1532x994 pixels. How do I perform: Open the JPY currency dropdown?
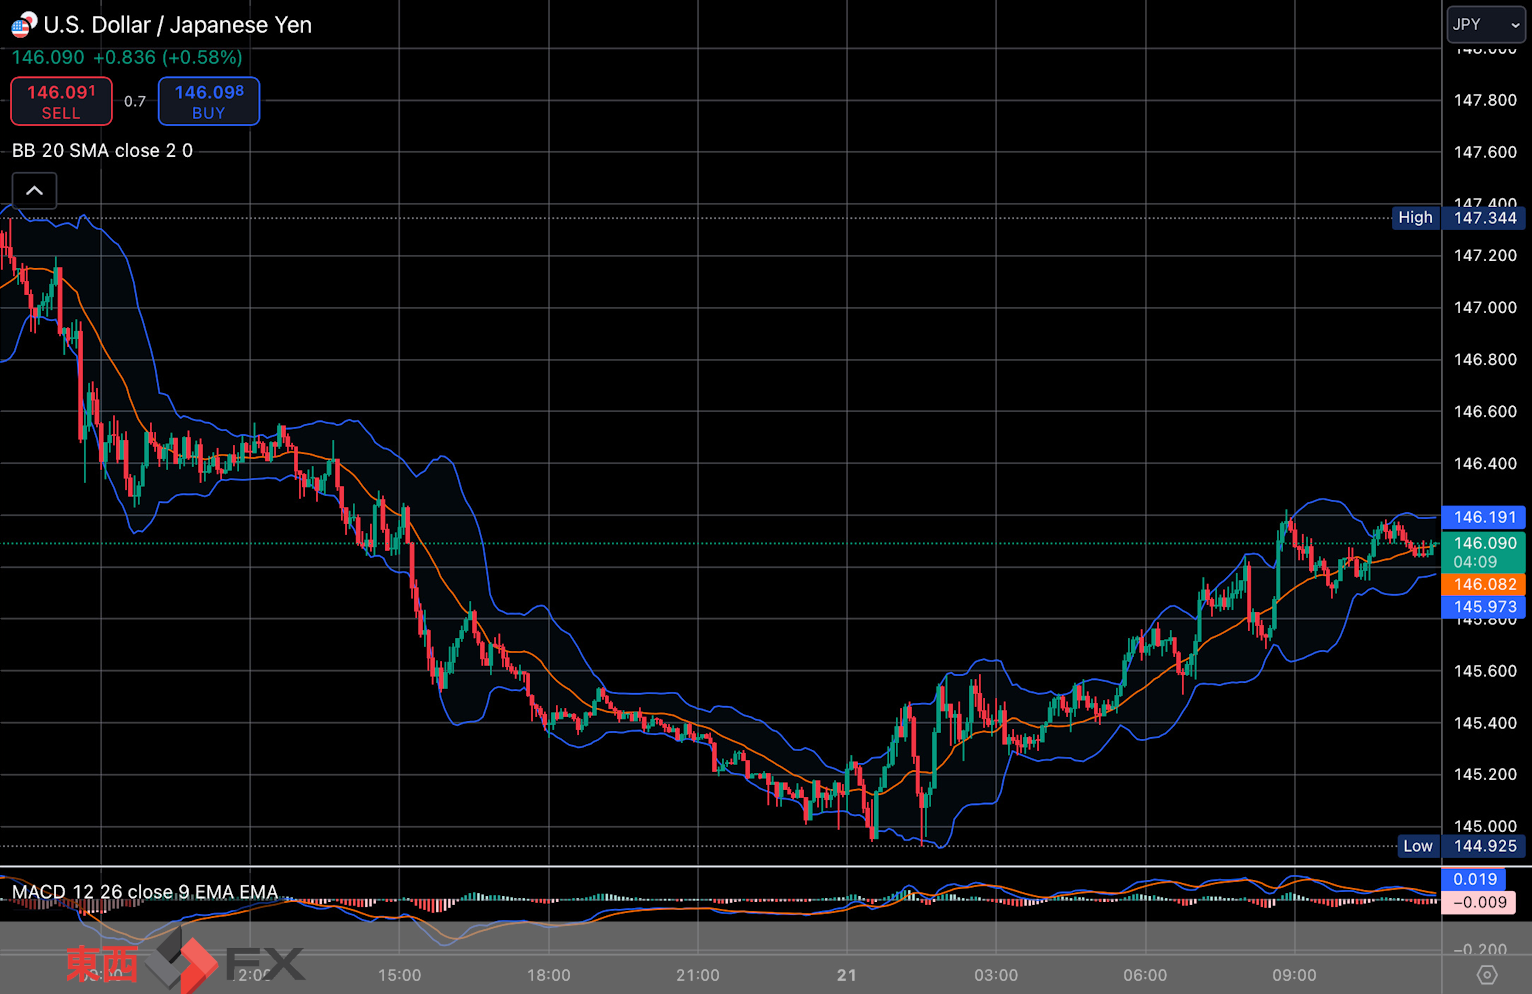(x=1486, y=24)
